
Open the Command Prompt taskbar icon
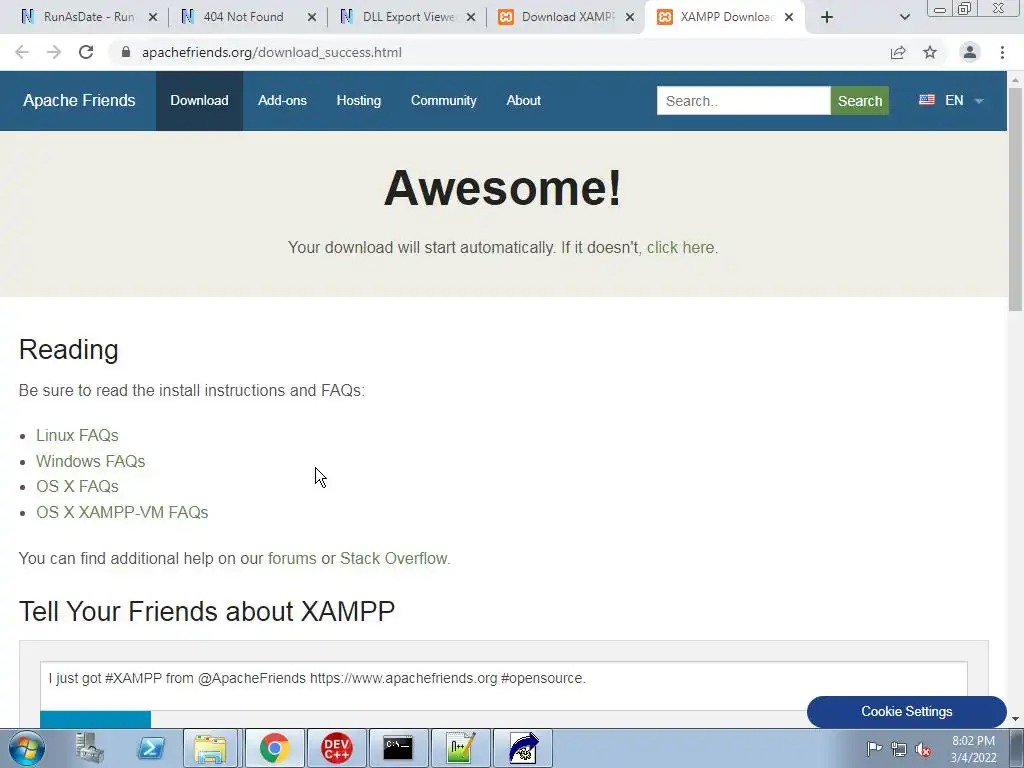(x=398, y=748)
